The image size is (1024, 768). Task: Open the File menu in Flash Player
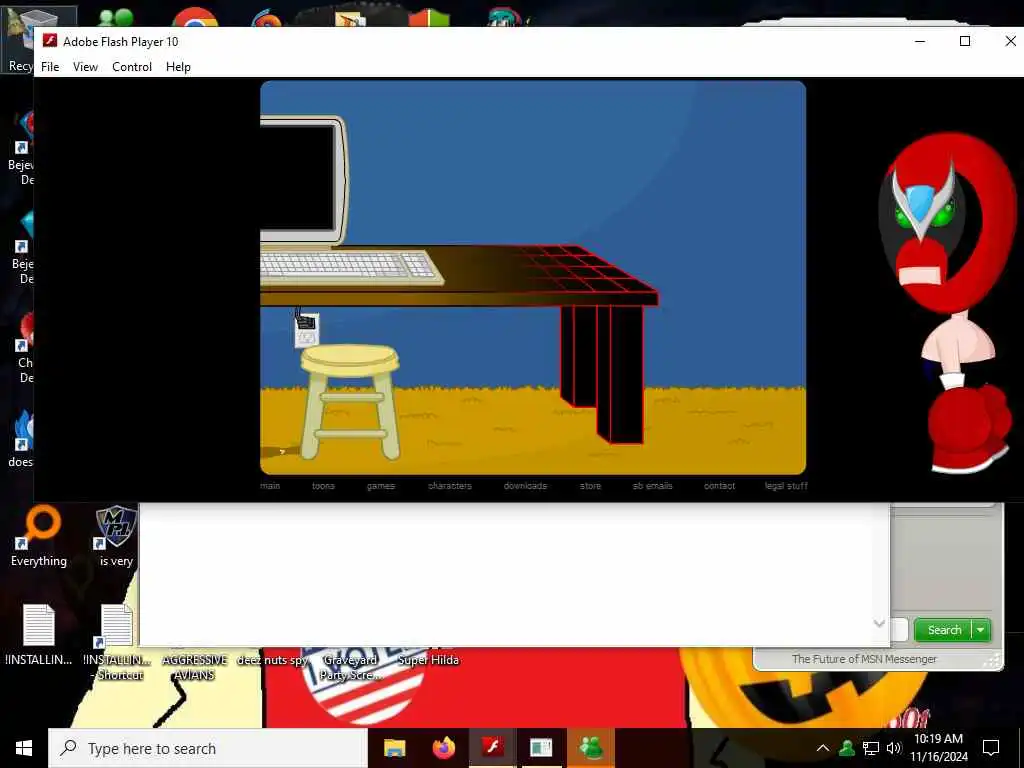(x=50, y=67)
